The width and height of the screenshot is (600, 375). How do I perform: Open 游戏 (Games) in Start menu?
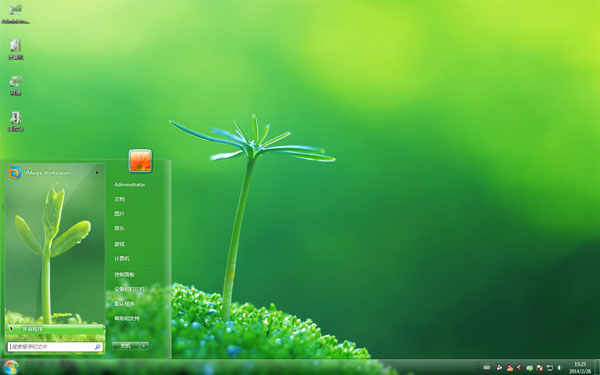pyautogui.click(x=119, y=244)
